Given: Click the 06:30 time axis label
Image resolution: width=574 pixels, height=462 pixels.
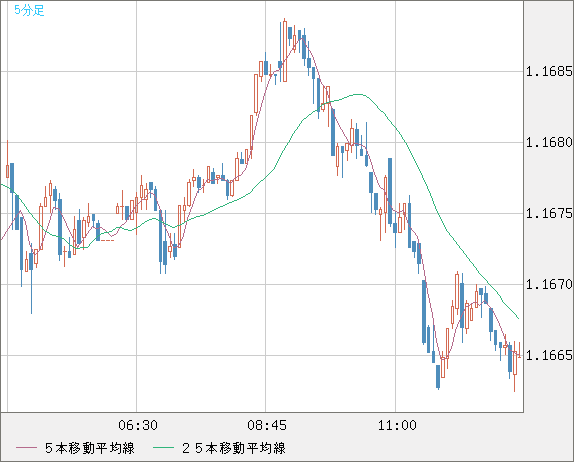Looking at the screenshot, I should coord(138,425).
